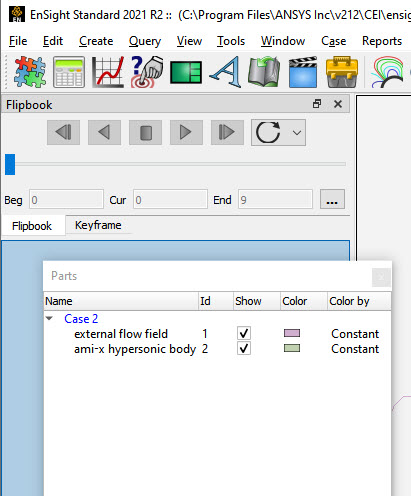Switch to the Flipbook tab
Viewport: 411px width, 496px height.
coord(32,226)
